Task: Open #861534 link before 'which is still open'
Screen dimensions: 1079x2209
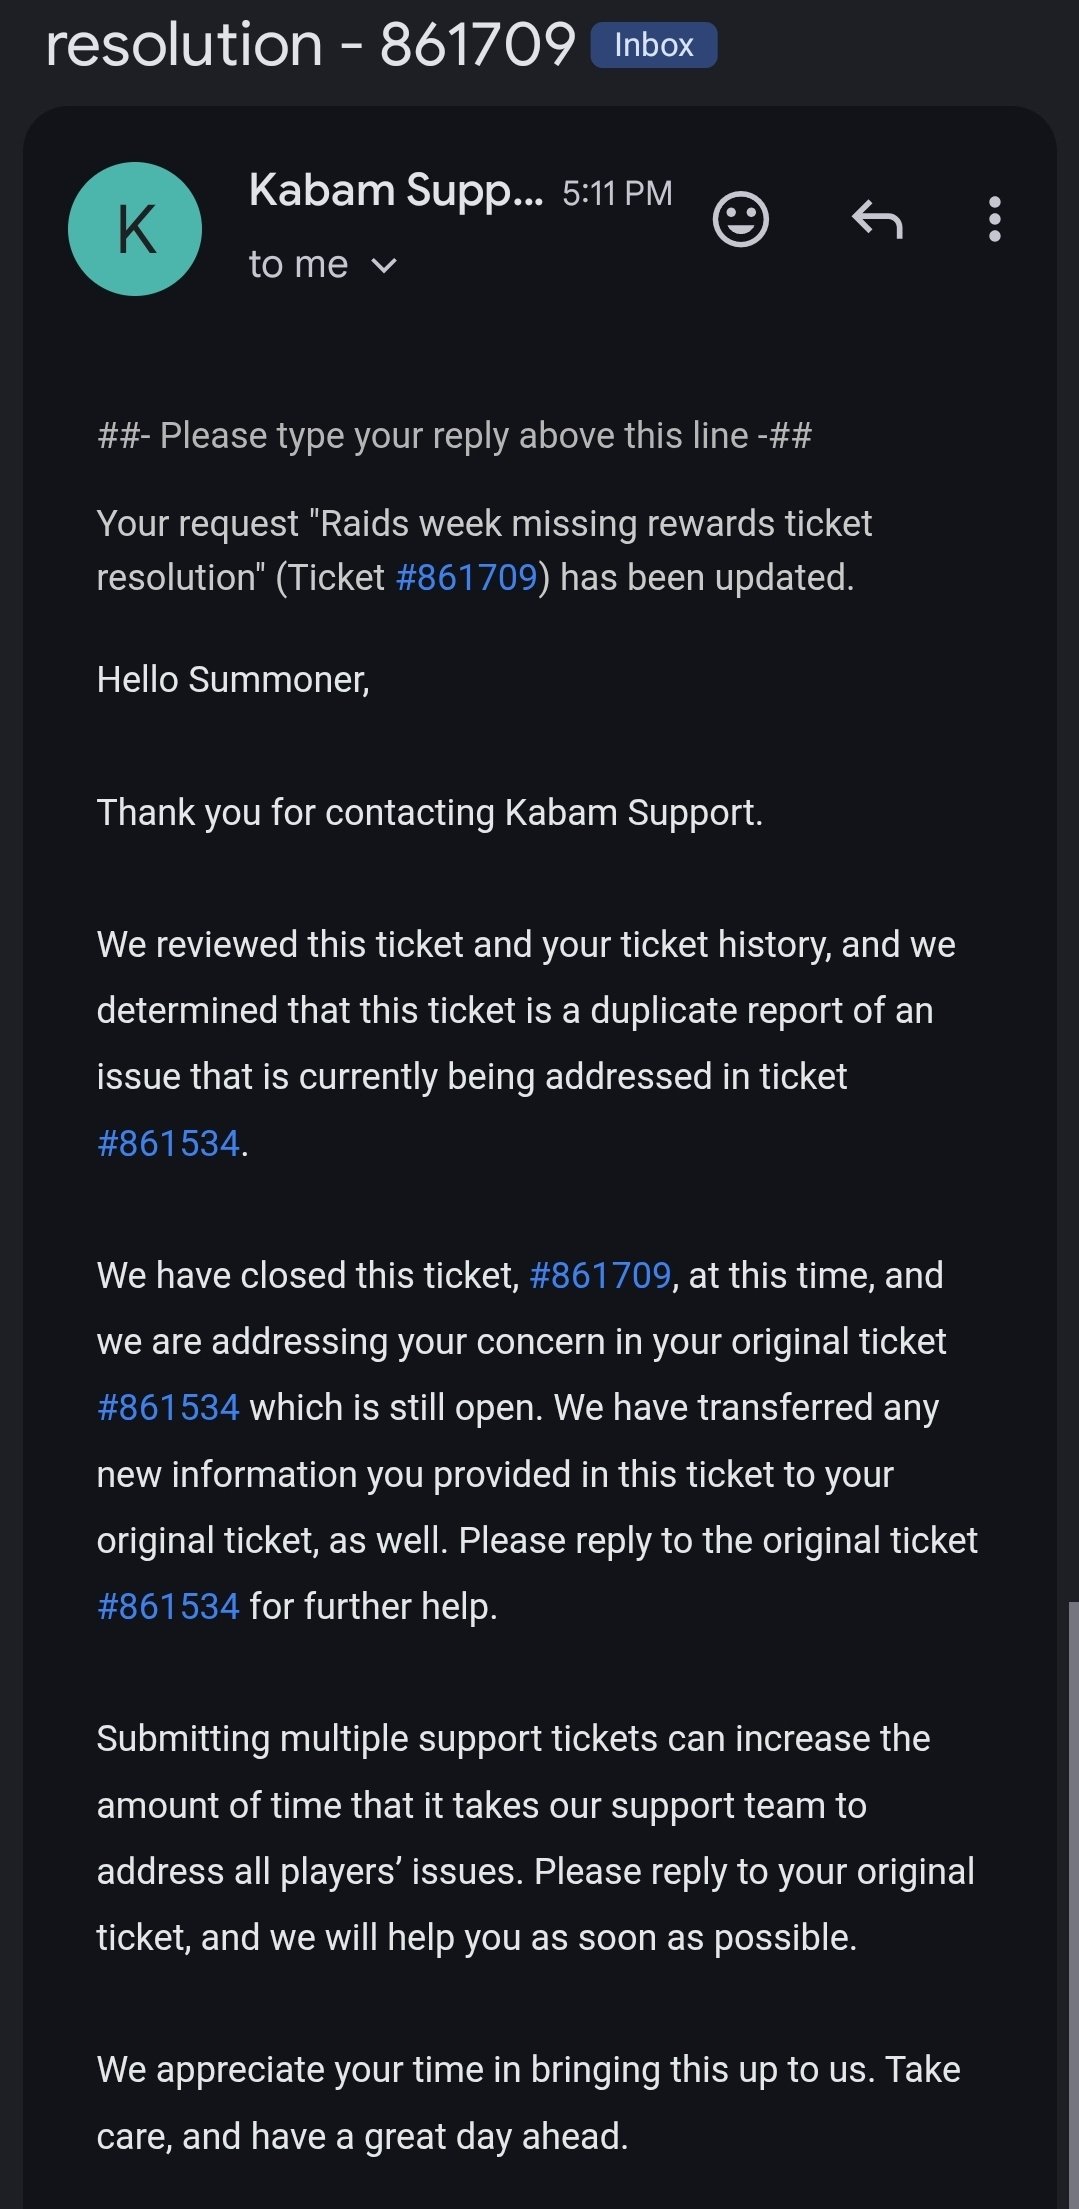Action: tap(168, 1407)
